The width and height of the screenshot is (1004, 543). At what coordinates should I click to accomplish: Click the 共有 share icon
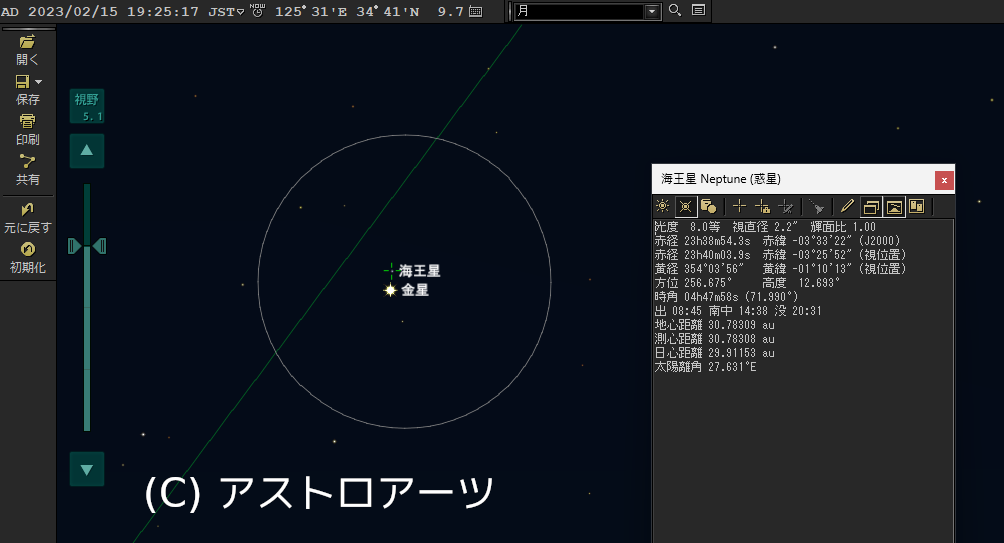click(x=27, y=161)
